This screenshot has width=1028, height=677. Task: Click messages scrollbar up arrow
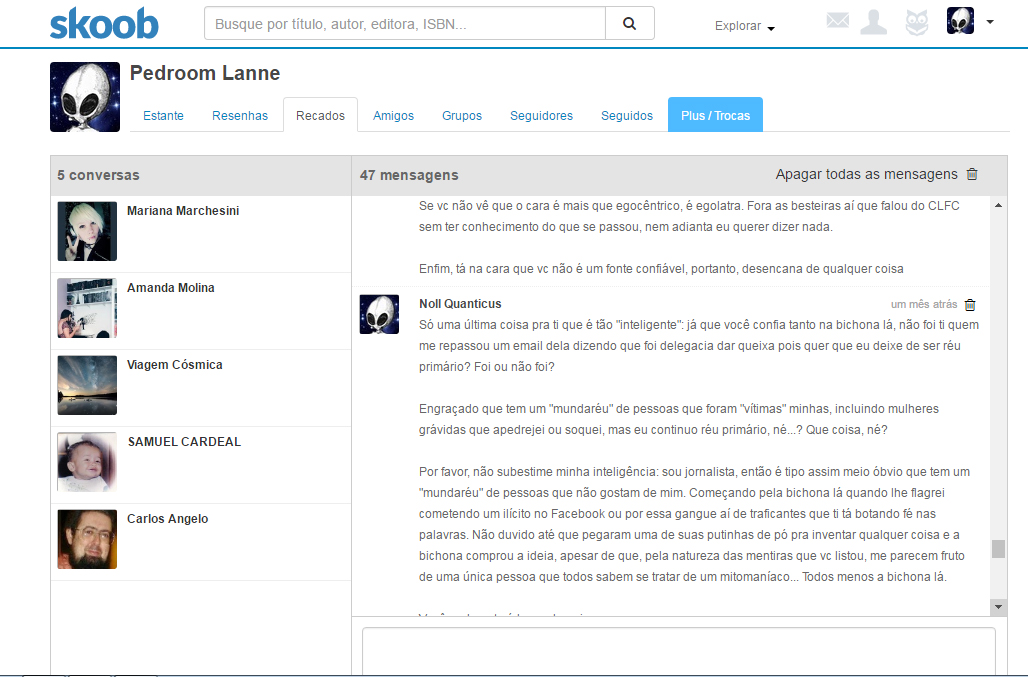pos(998,205)
